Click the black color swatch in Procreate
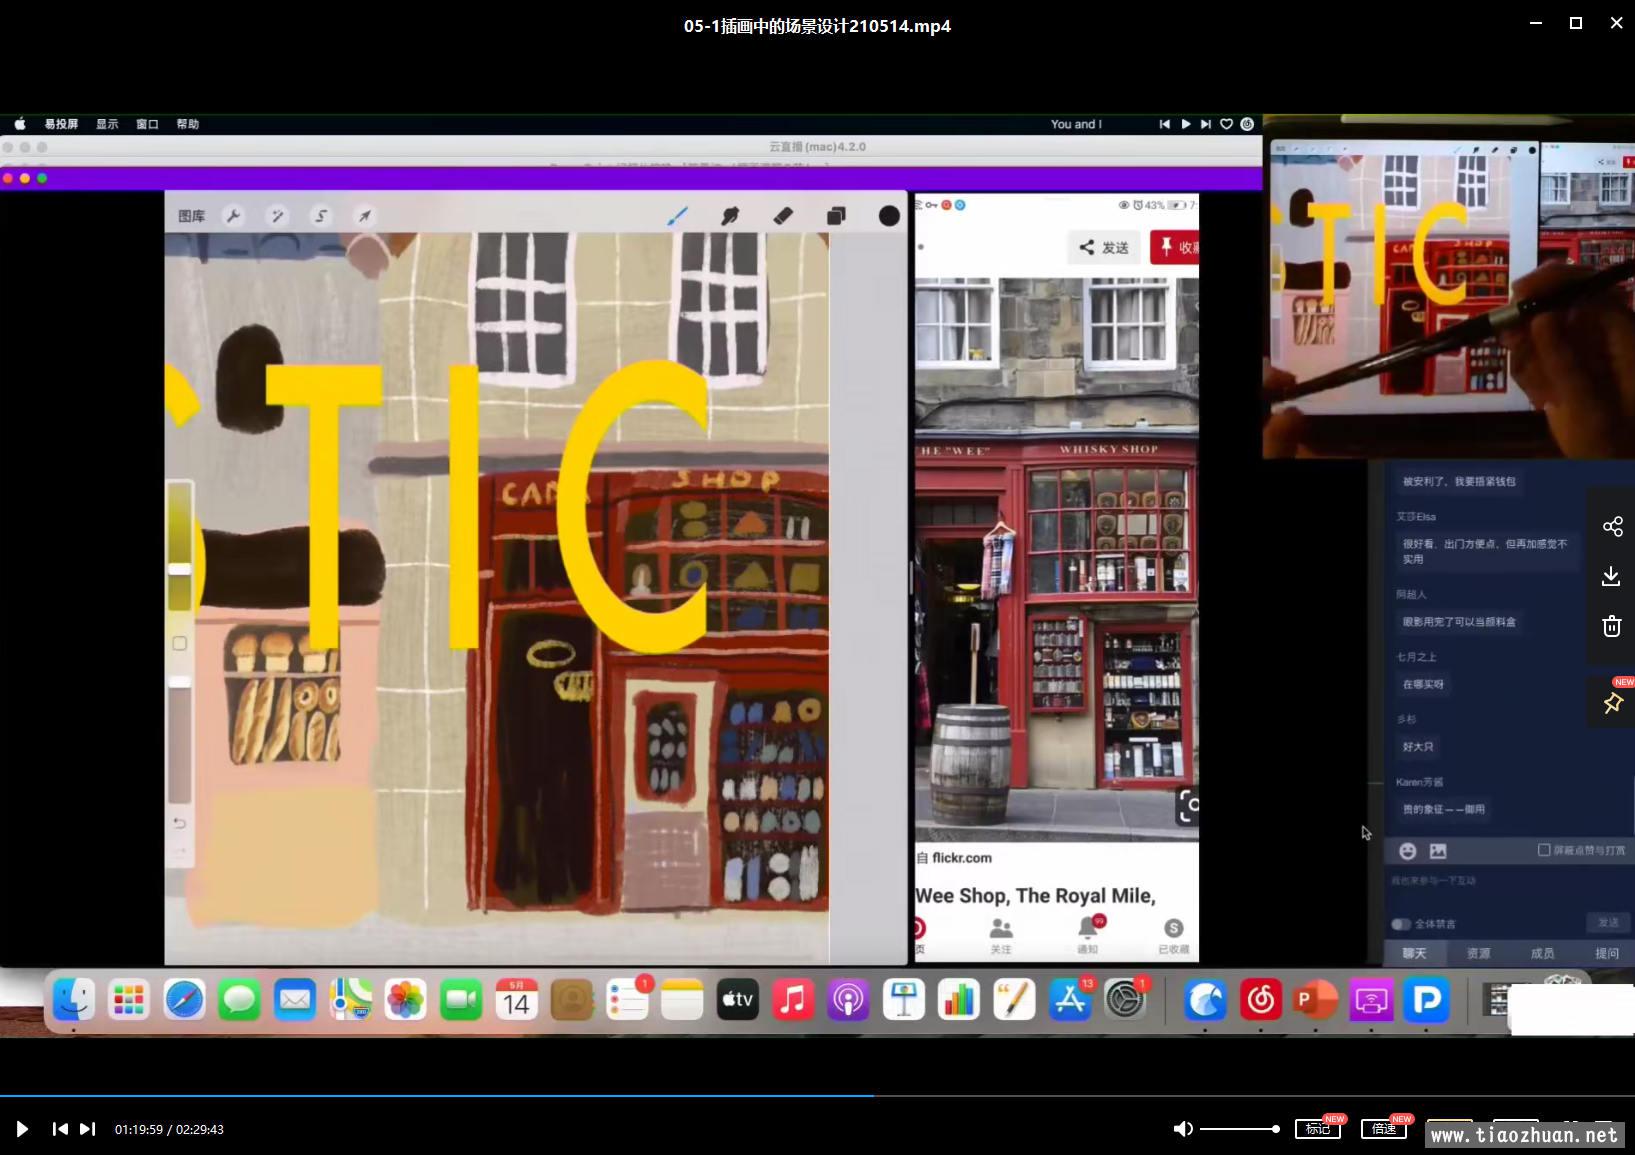1635x1155 pixels. [x=889, y=216]
